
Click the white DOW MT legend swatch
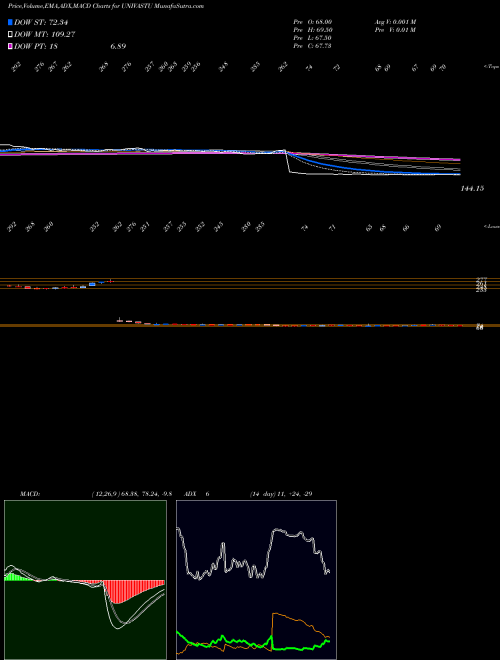pos(10,34)
